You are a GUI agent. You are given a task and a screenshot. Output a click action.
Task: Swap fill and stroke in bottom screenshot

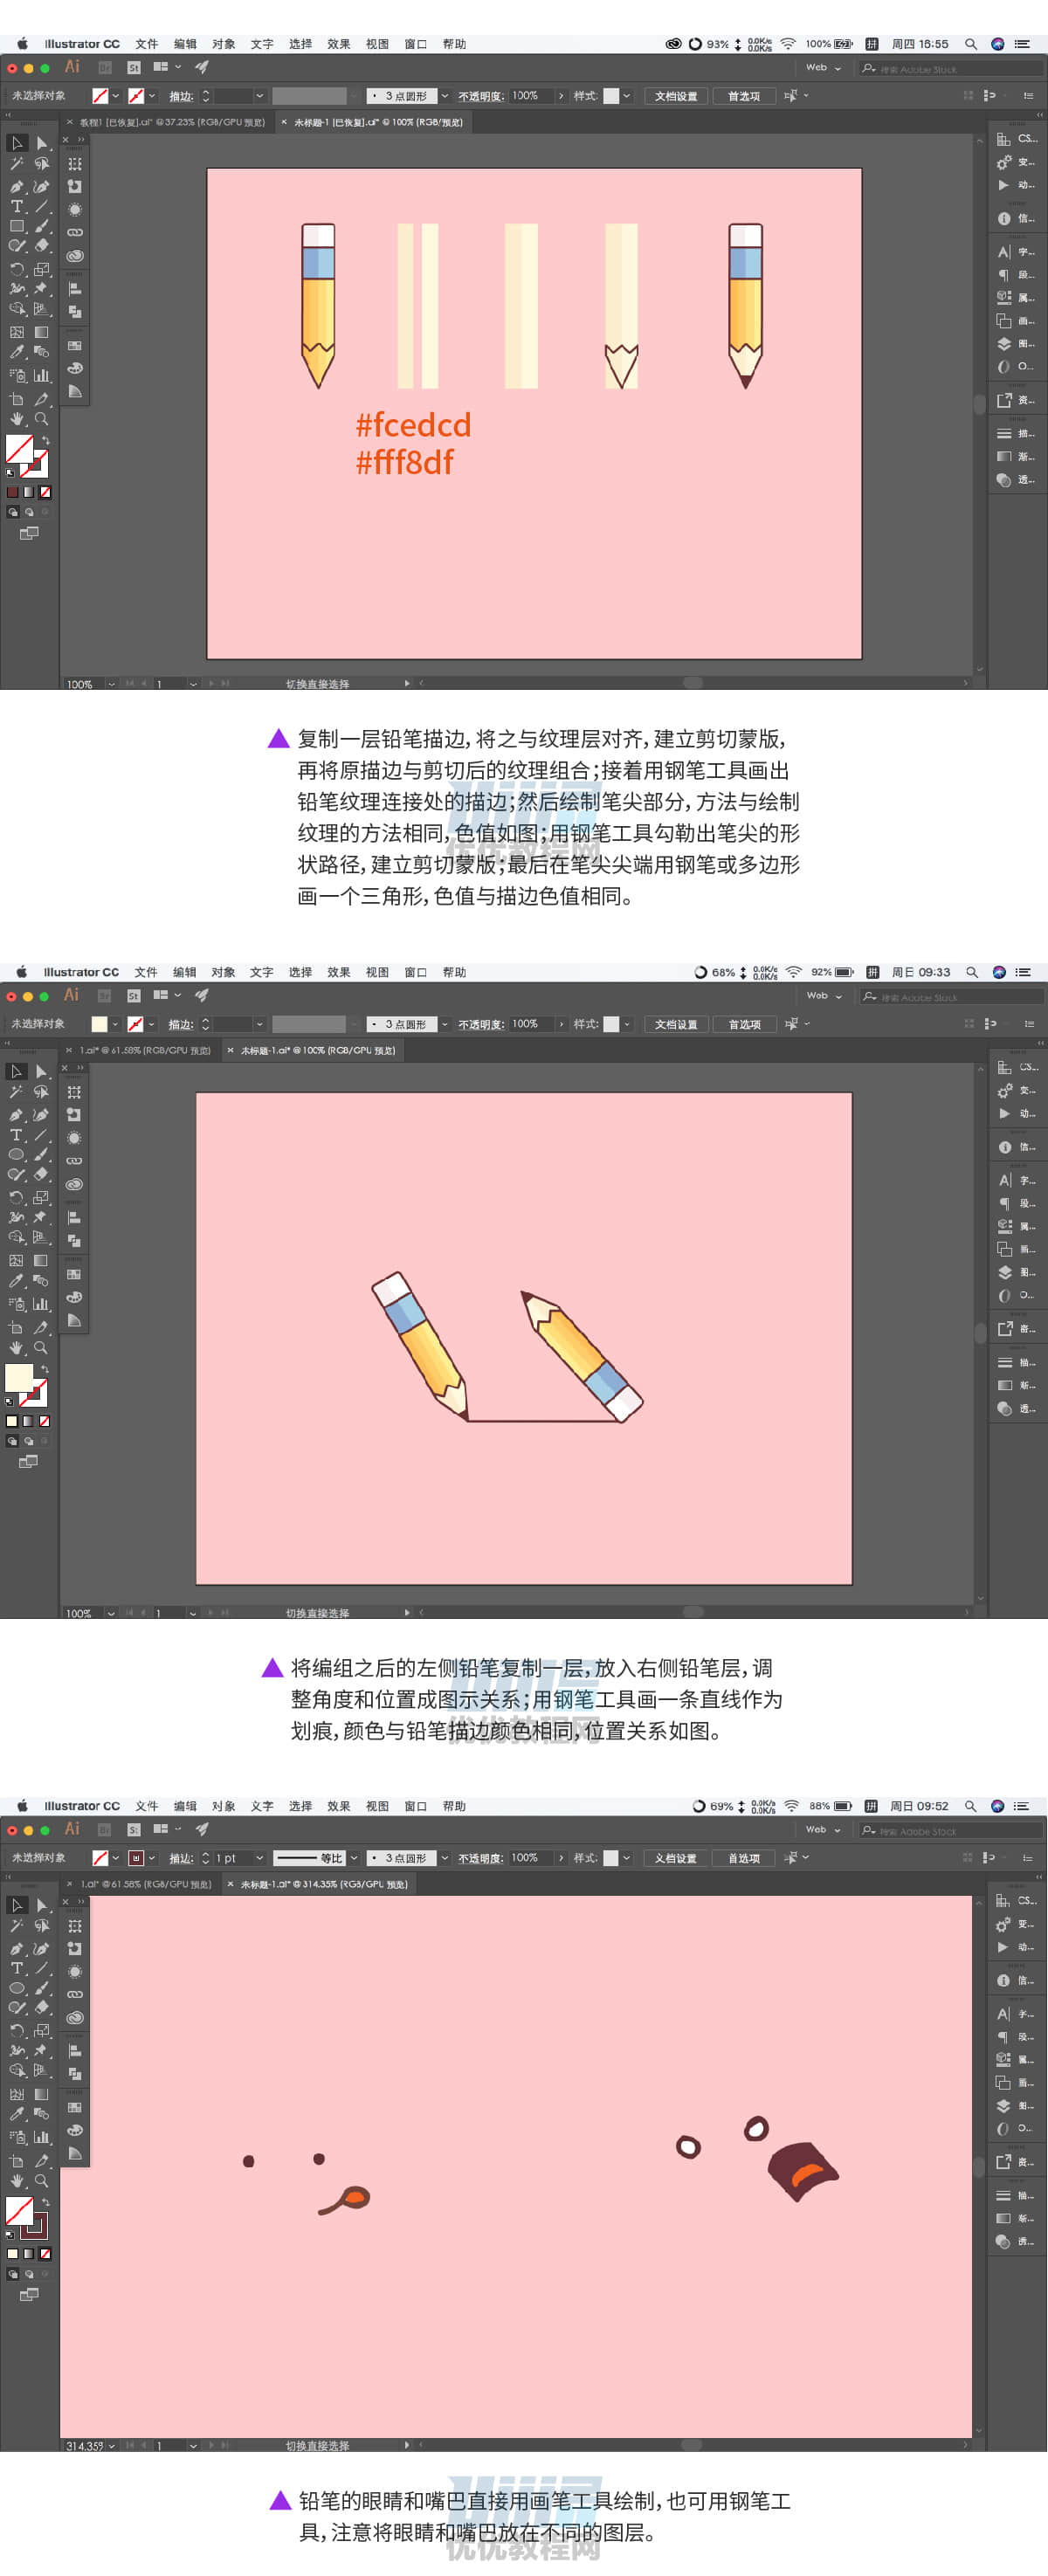click(x=45, y=2201)
